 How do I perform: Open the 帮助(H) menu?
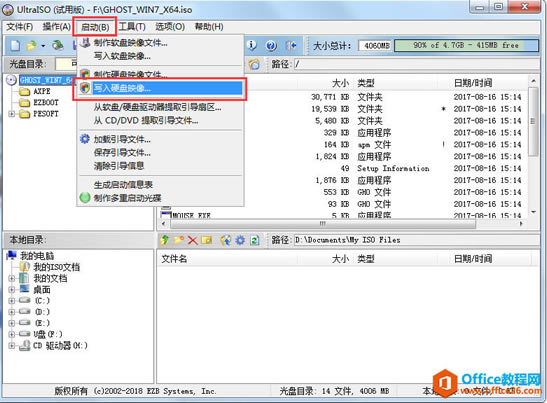tap(209, 27)
